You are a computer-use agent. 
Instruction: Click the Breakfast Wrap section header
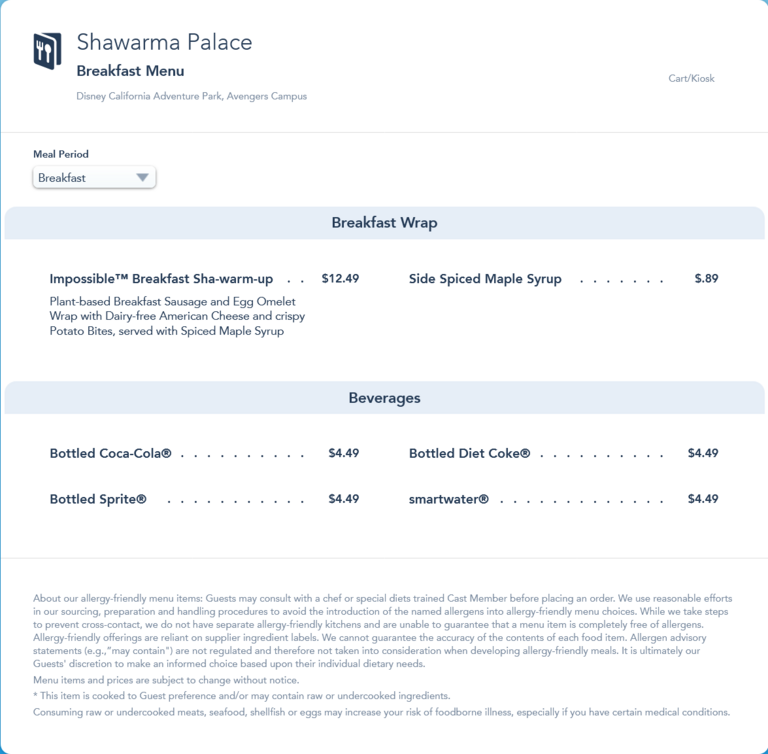coord(384,223)
